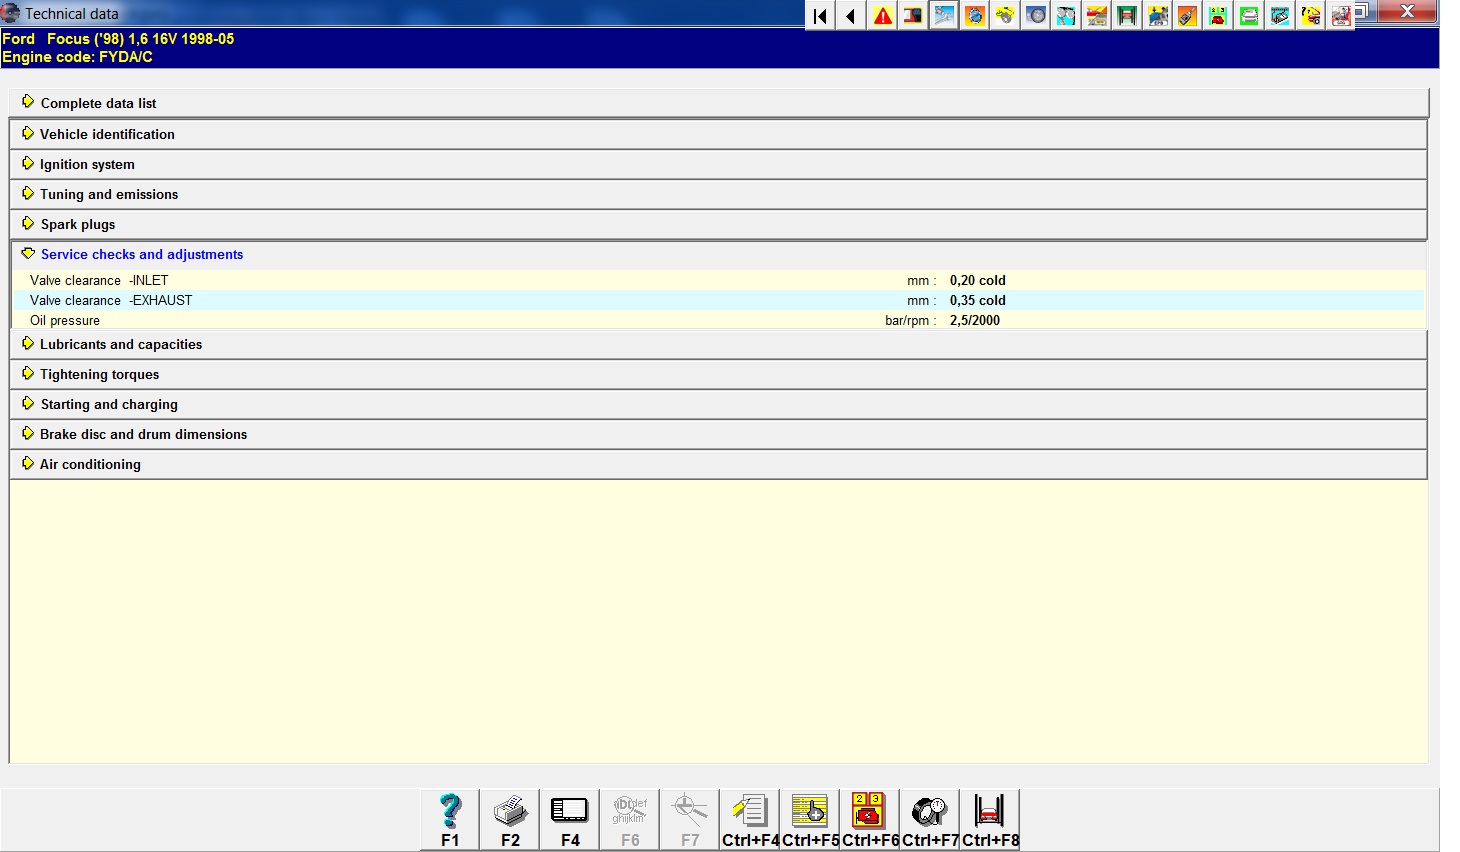Open the Ctrl+F7 gauges button

pos(930,819)
